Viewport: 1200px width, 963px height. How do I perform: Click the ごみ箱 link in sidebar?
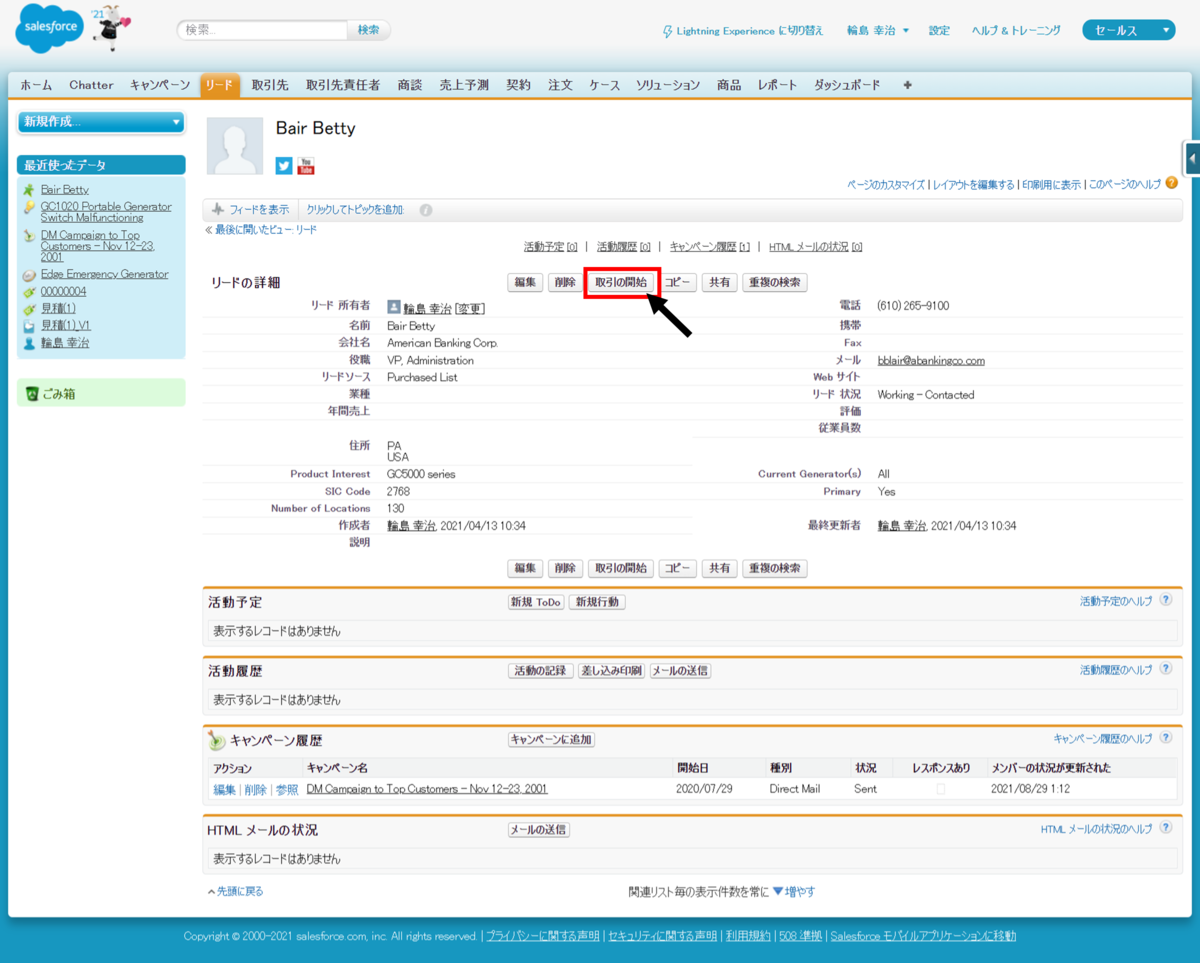[58, 394]
